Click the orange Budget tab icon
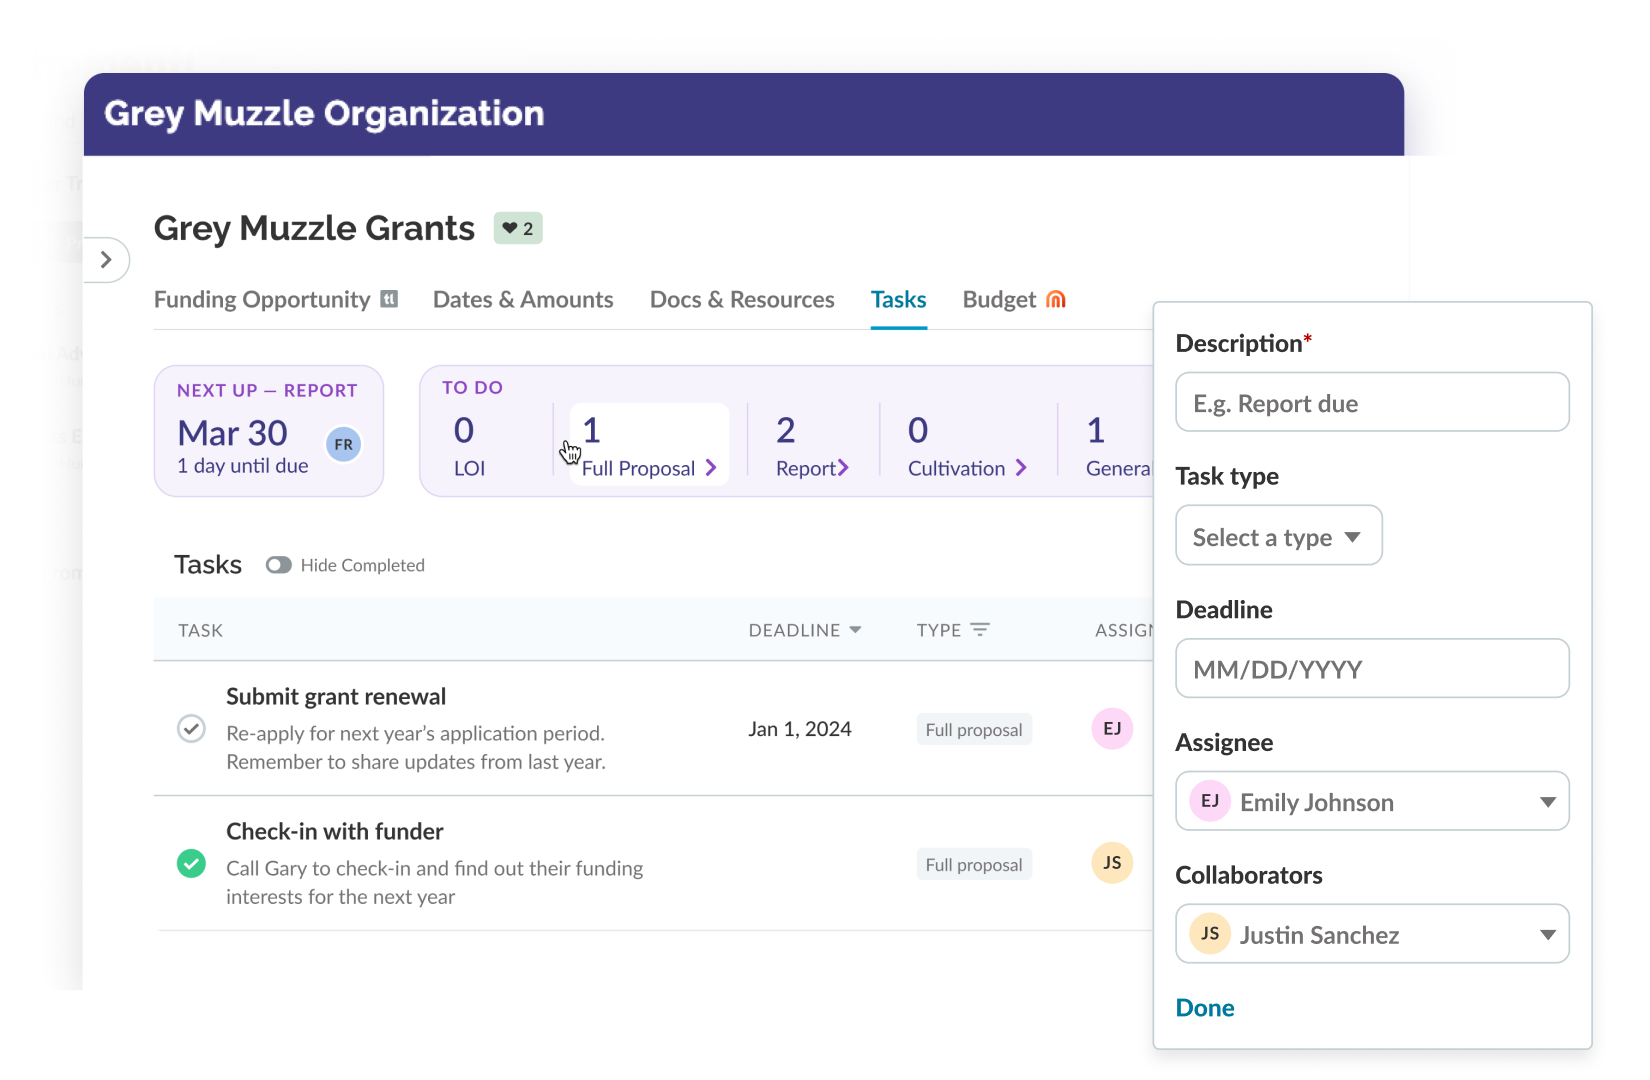1650x1080 pixels. pyautogui.click(x=1056, y=299)
